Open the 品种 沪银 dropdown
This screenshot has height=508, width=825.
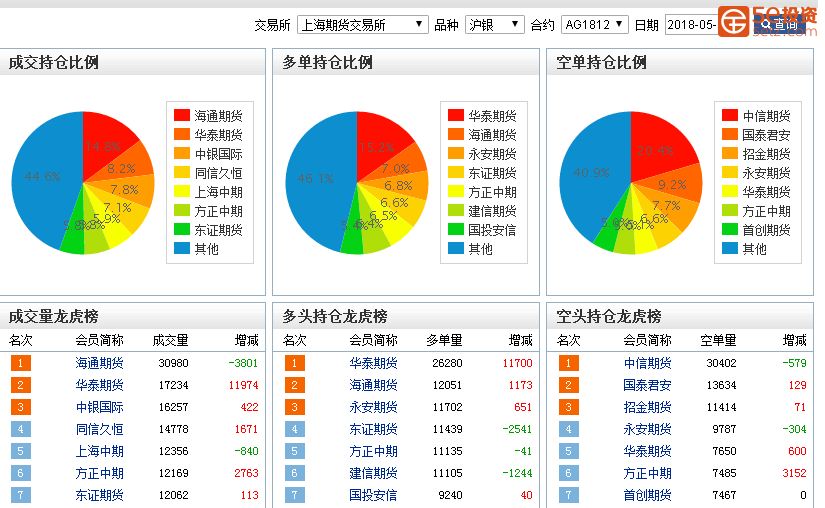pyautogui.click(x=494, y=25)
